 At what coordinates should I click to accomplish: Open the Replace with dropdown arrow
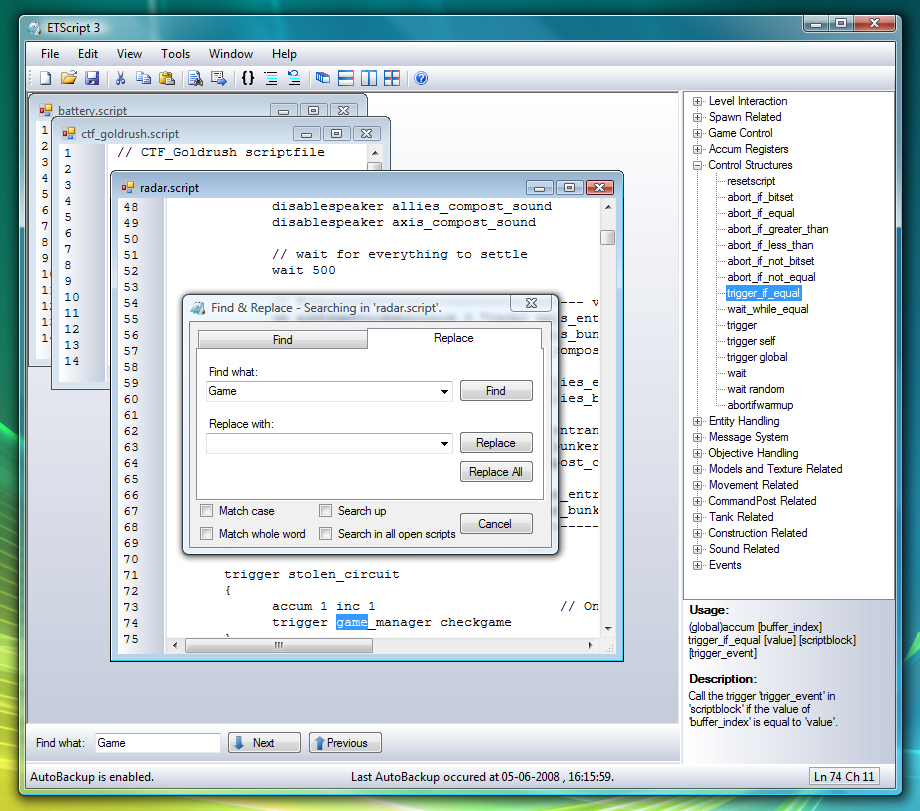pos(444,444)
